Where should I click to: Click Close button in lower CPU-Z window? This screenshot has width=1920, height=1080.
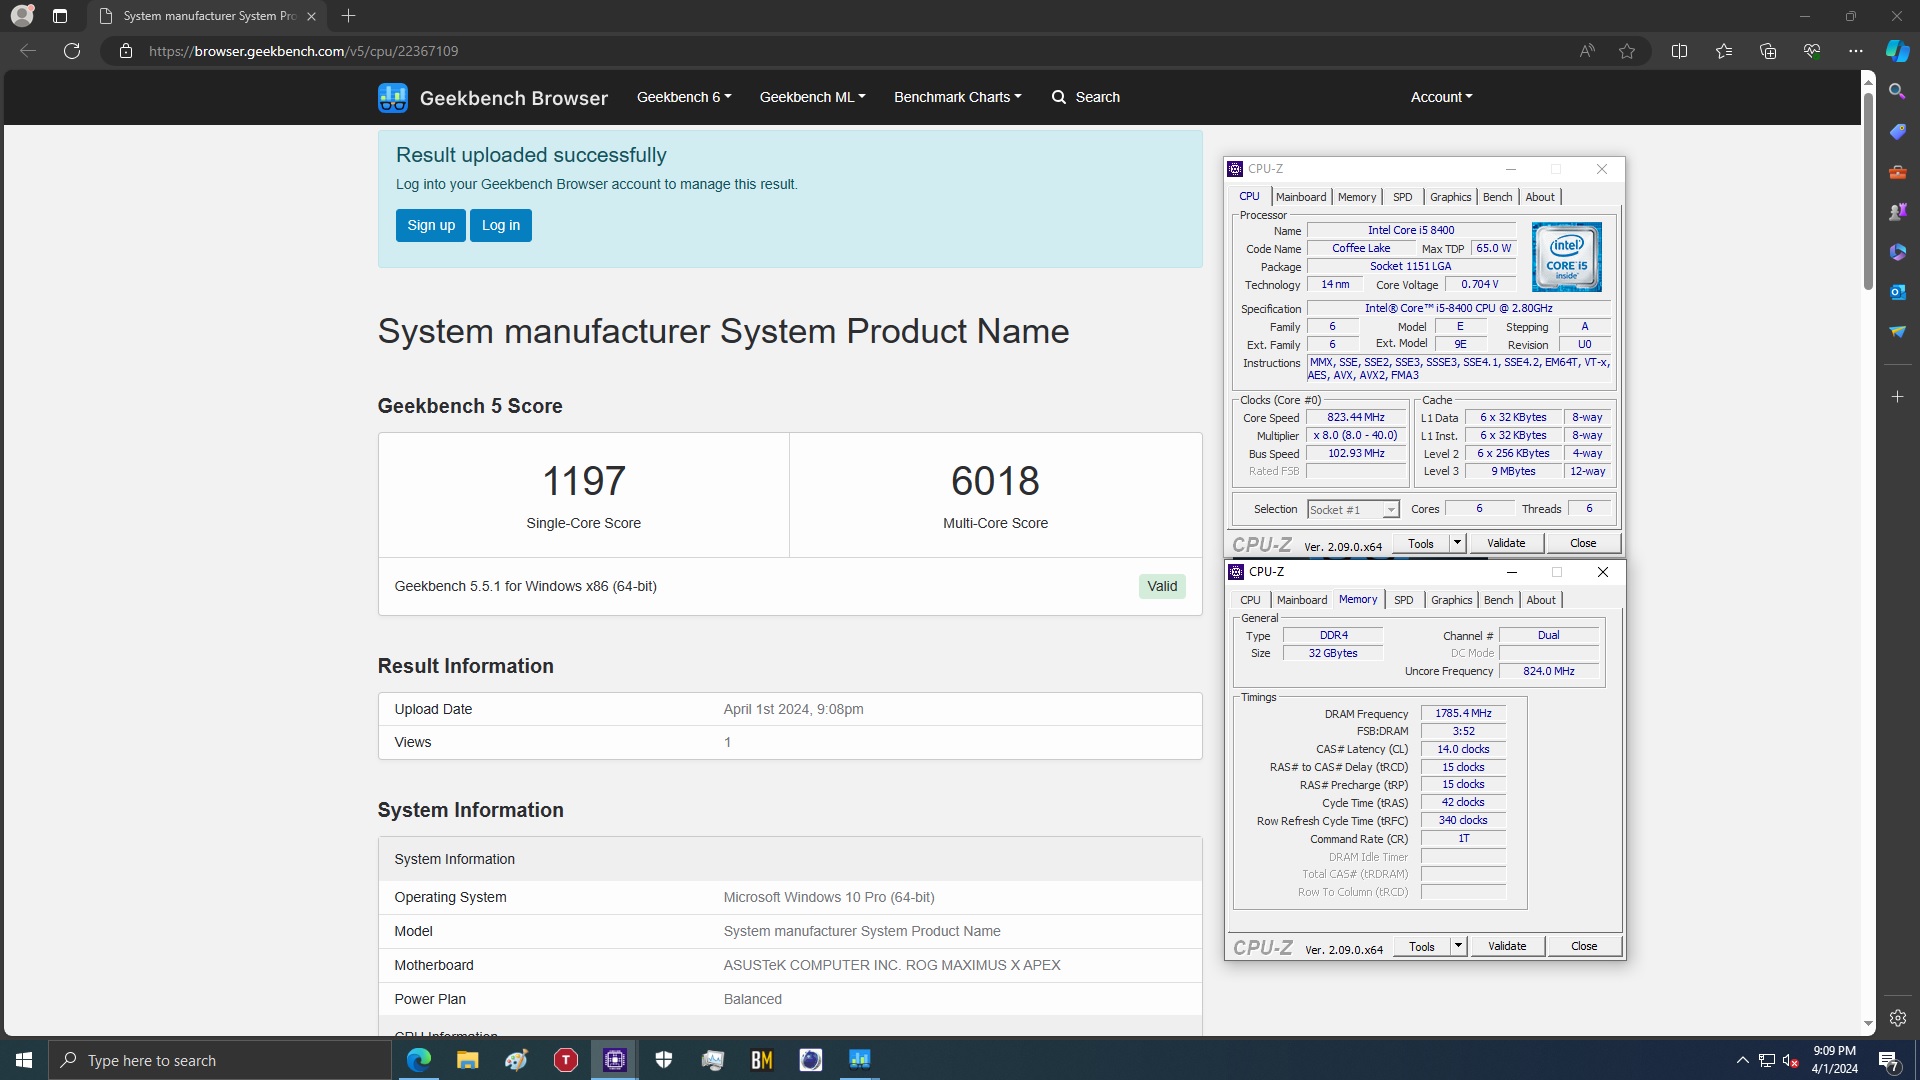(x=1584, y=946)
